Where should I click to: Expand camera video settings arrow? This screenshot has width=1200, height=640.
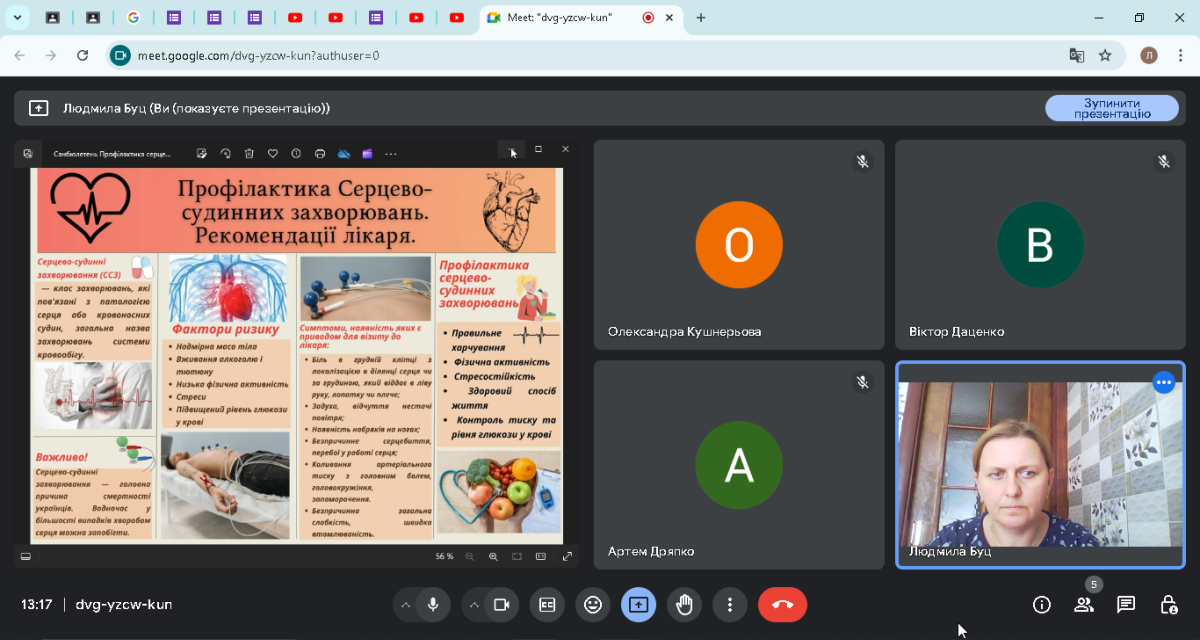pos(473,604)
